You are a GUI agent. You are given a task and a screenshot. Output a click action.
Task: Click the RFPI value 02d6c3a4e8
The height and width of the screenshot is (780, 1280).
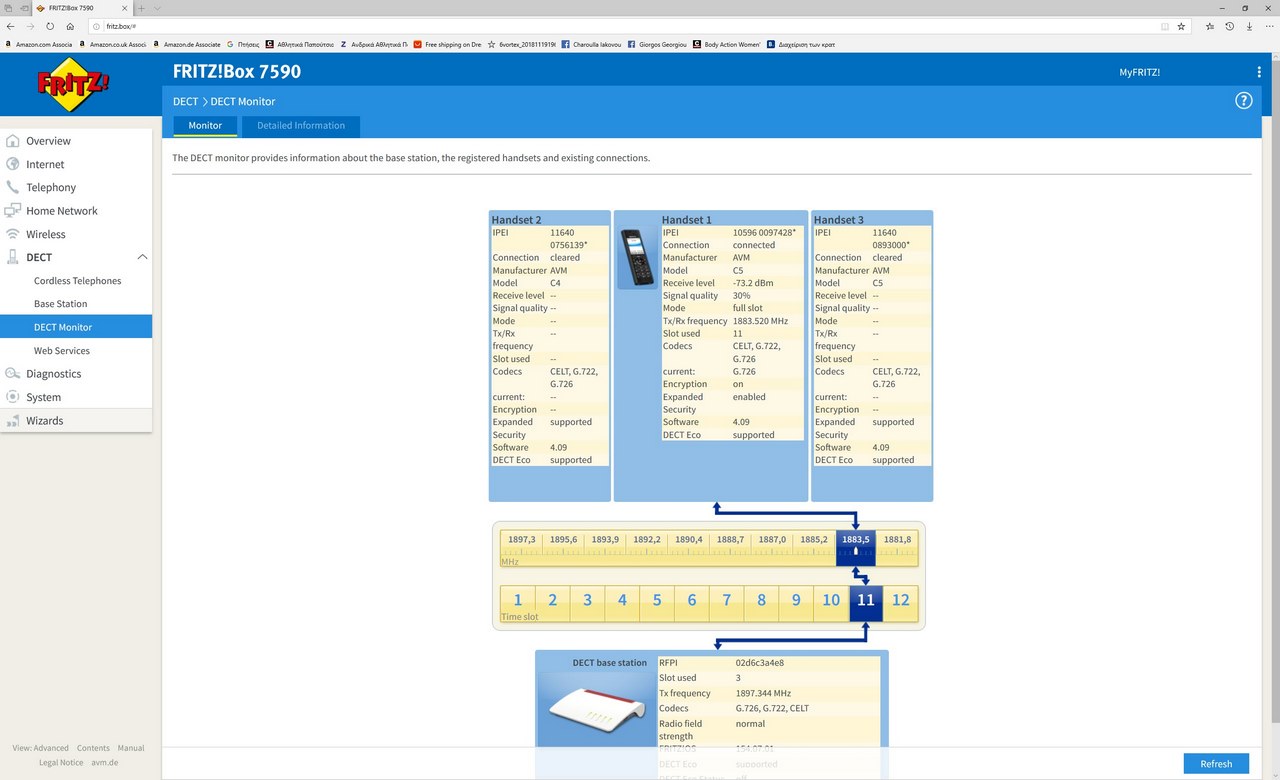pos(760,662)
